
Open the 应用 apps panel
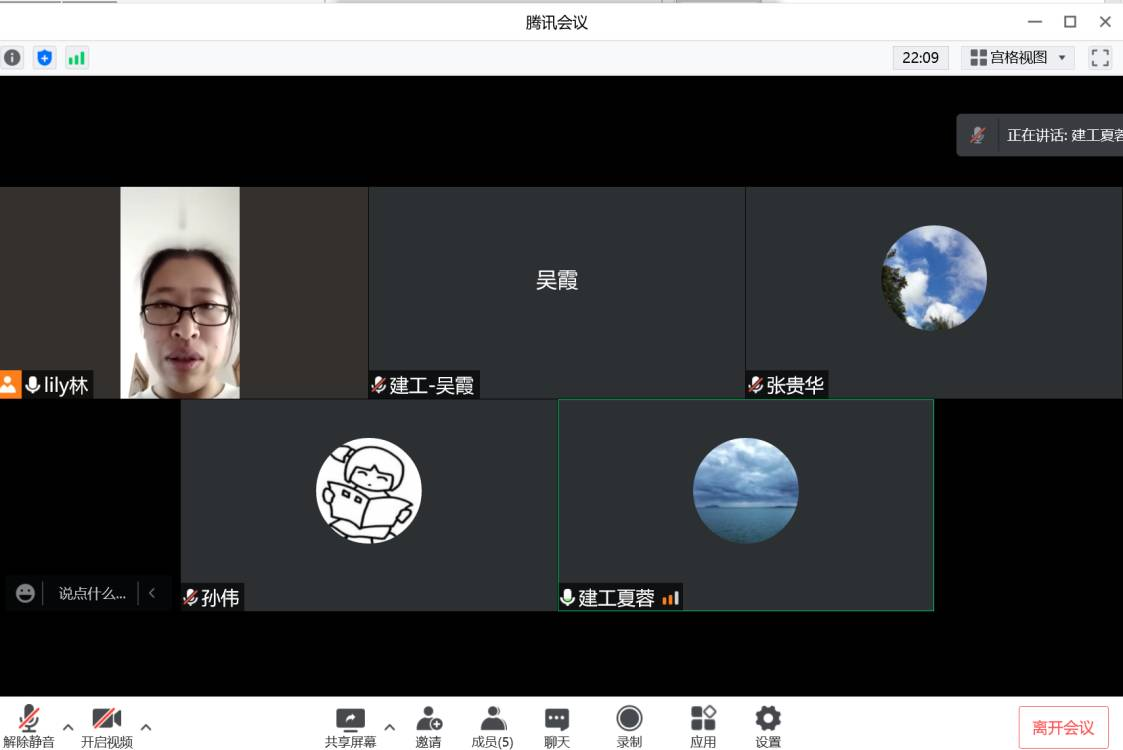tap(703, 726)
